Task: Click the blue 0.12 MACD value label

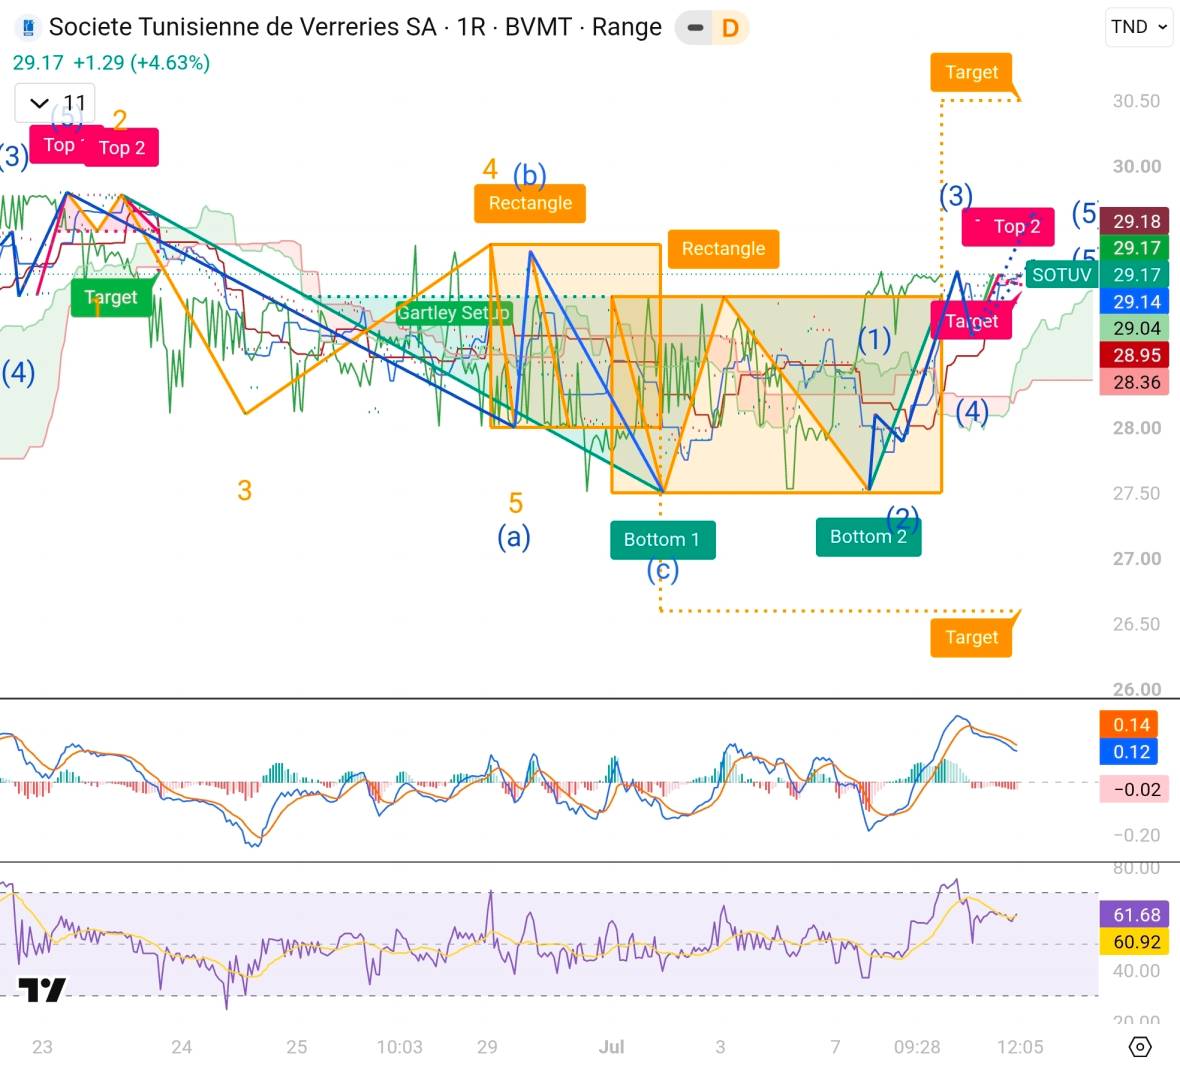Action: coord(1131,752)
